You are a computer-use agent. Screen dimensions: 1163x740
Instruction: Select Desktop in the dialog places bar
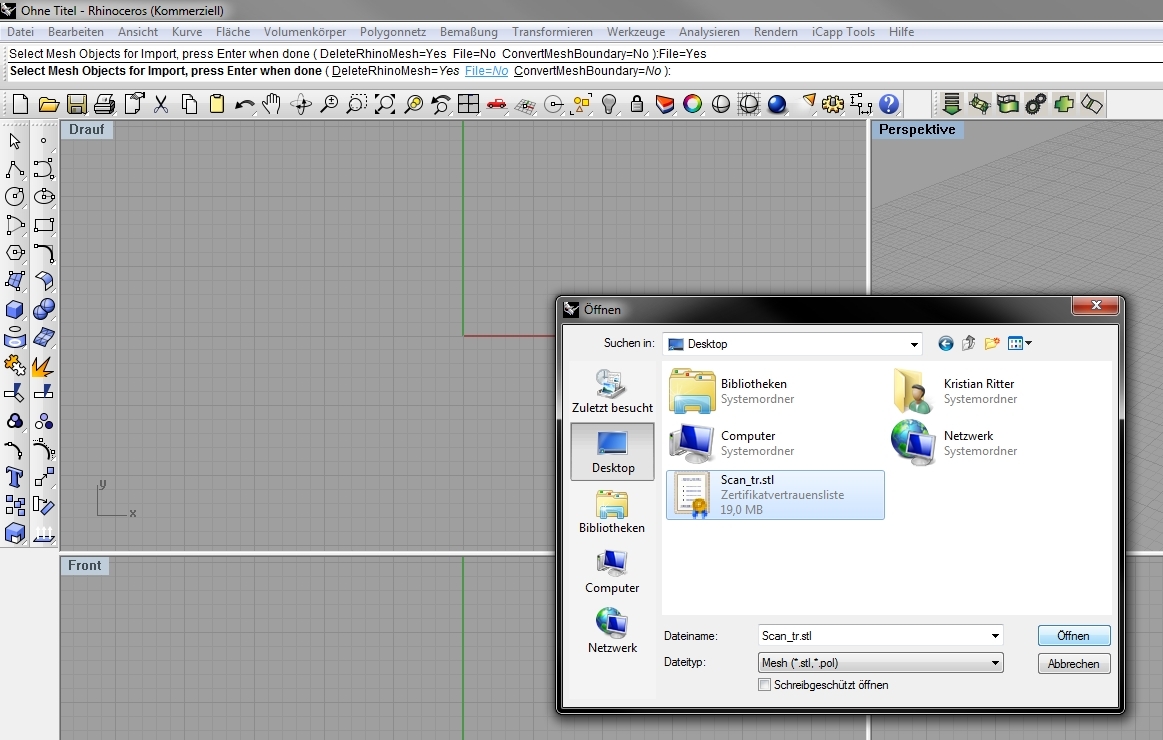tap(612, 452)
